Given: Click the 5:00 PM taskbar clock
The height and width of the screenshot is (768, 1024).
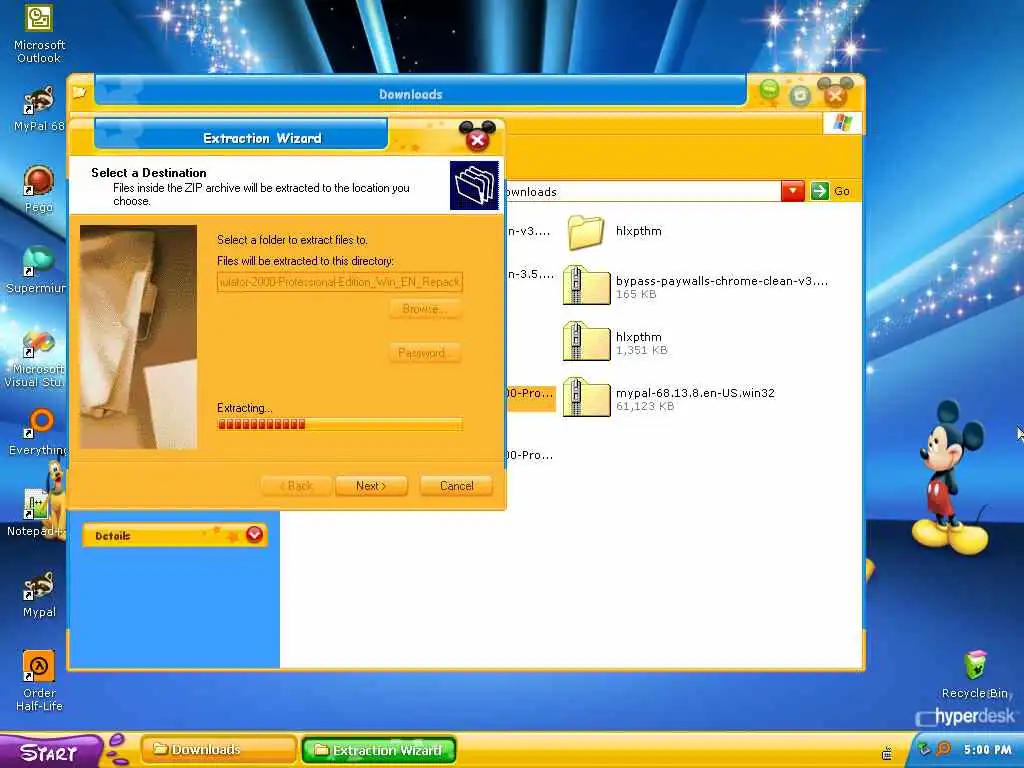Looking at the screenshot, I should (x=987, y=750).
